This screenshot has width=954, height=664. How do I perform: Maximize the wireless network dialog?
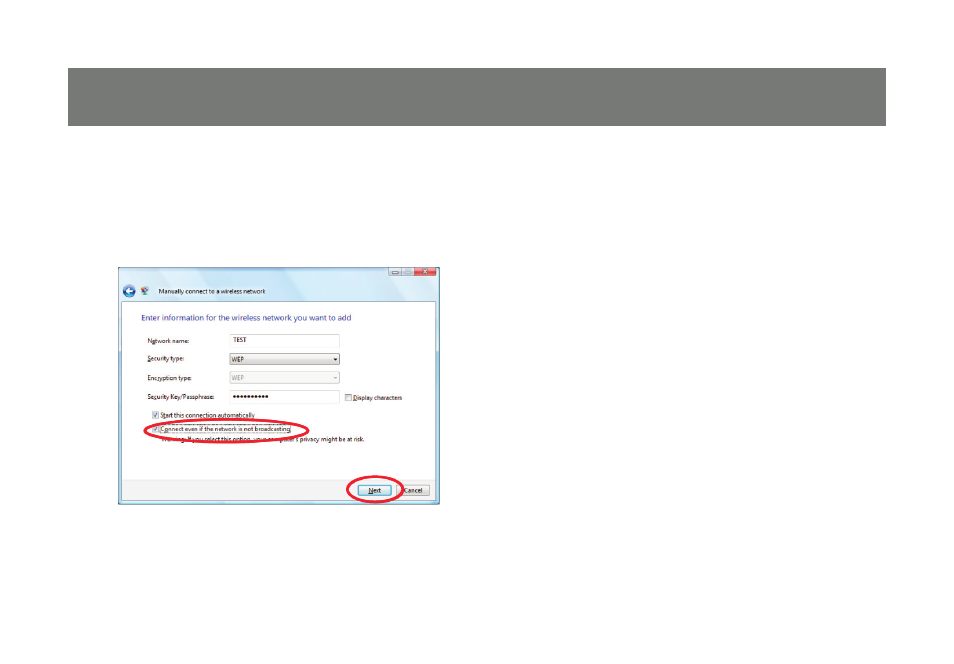[x=408, y=272]
